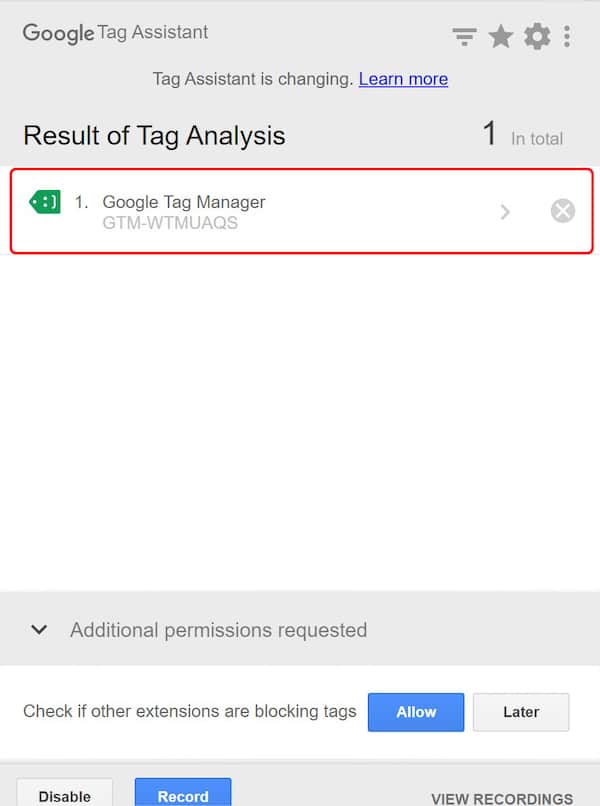Open the settings gear icon
Viewport: 600px width, 806px height.
click(x=537, y=37)
